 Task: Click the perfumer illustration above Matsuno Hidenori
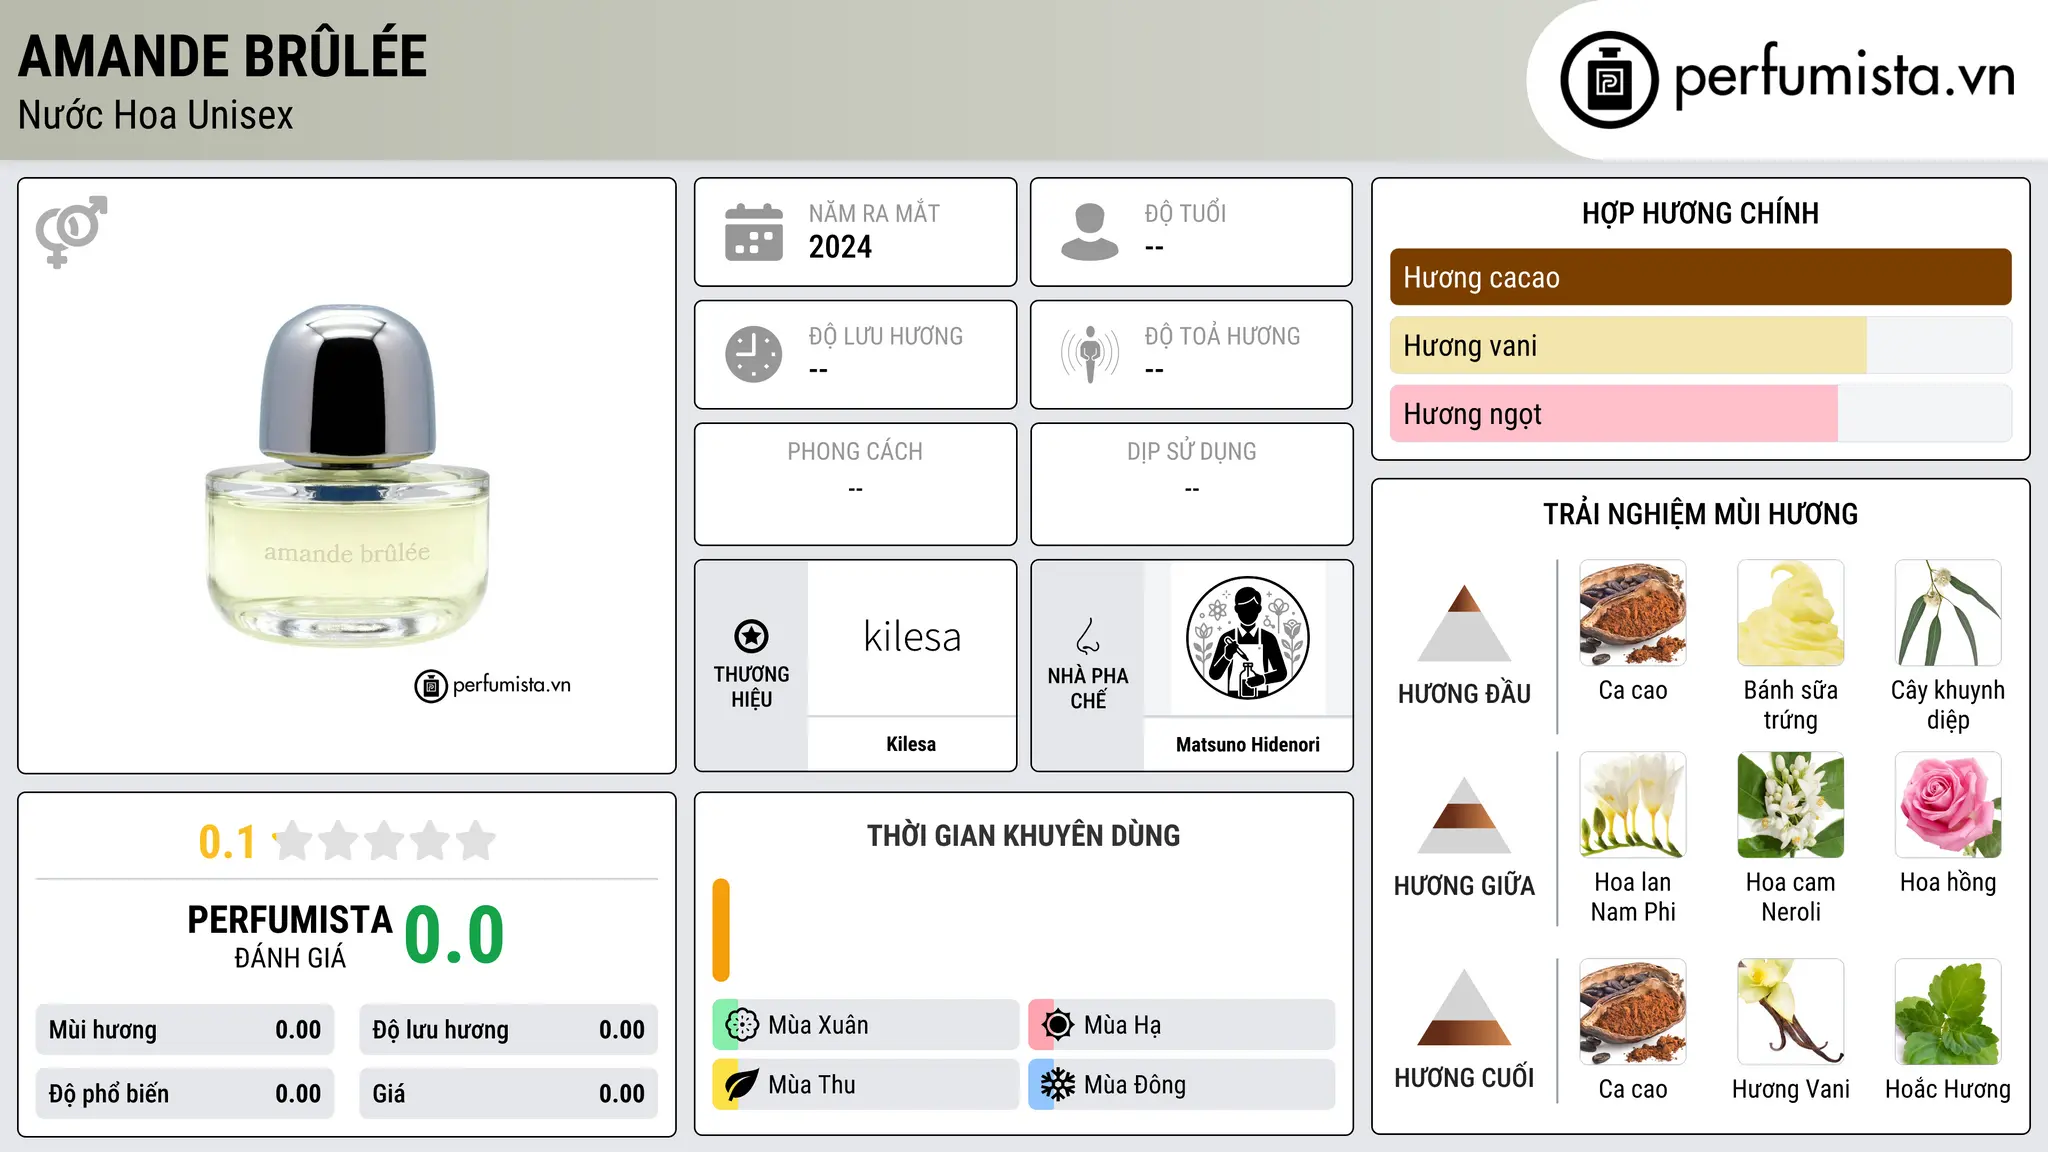[1247, 638]
